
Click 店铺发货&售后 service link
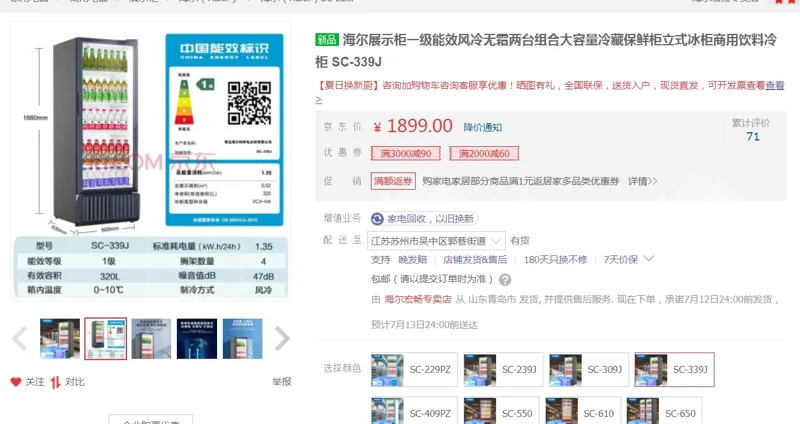[475, 260]
